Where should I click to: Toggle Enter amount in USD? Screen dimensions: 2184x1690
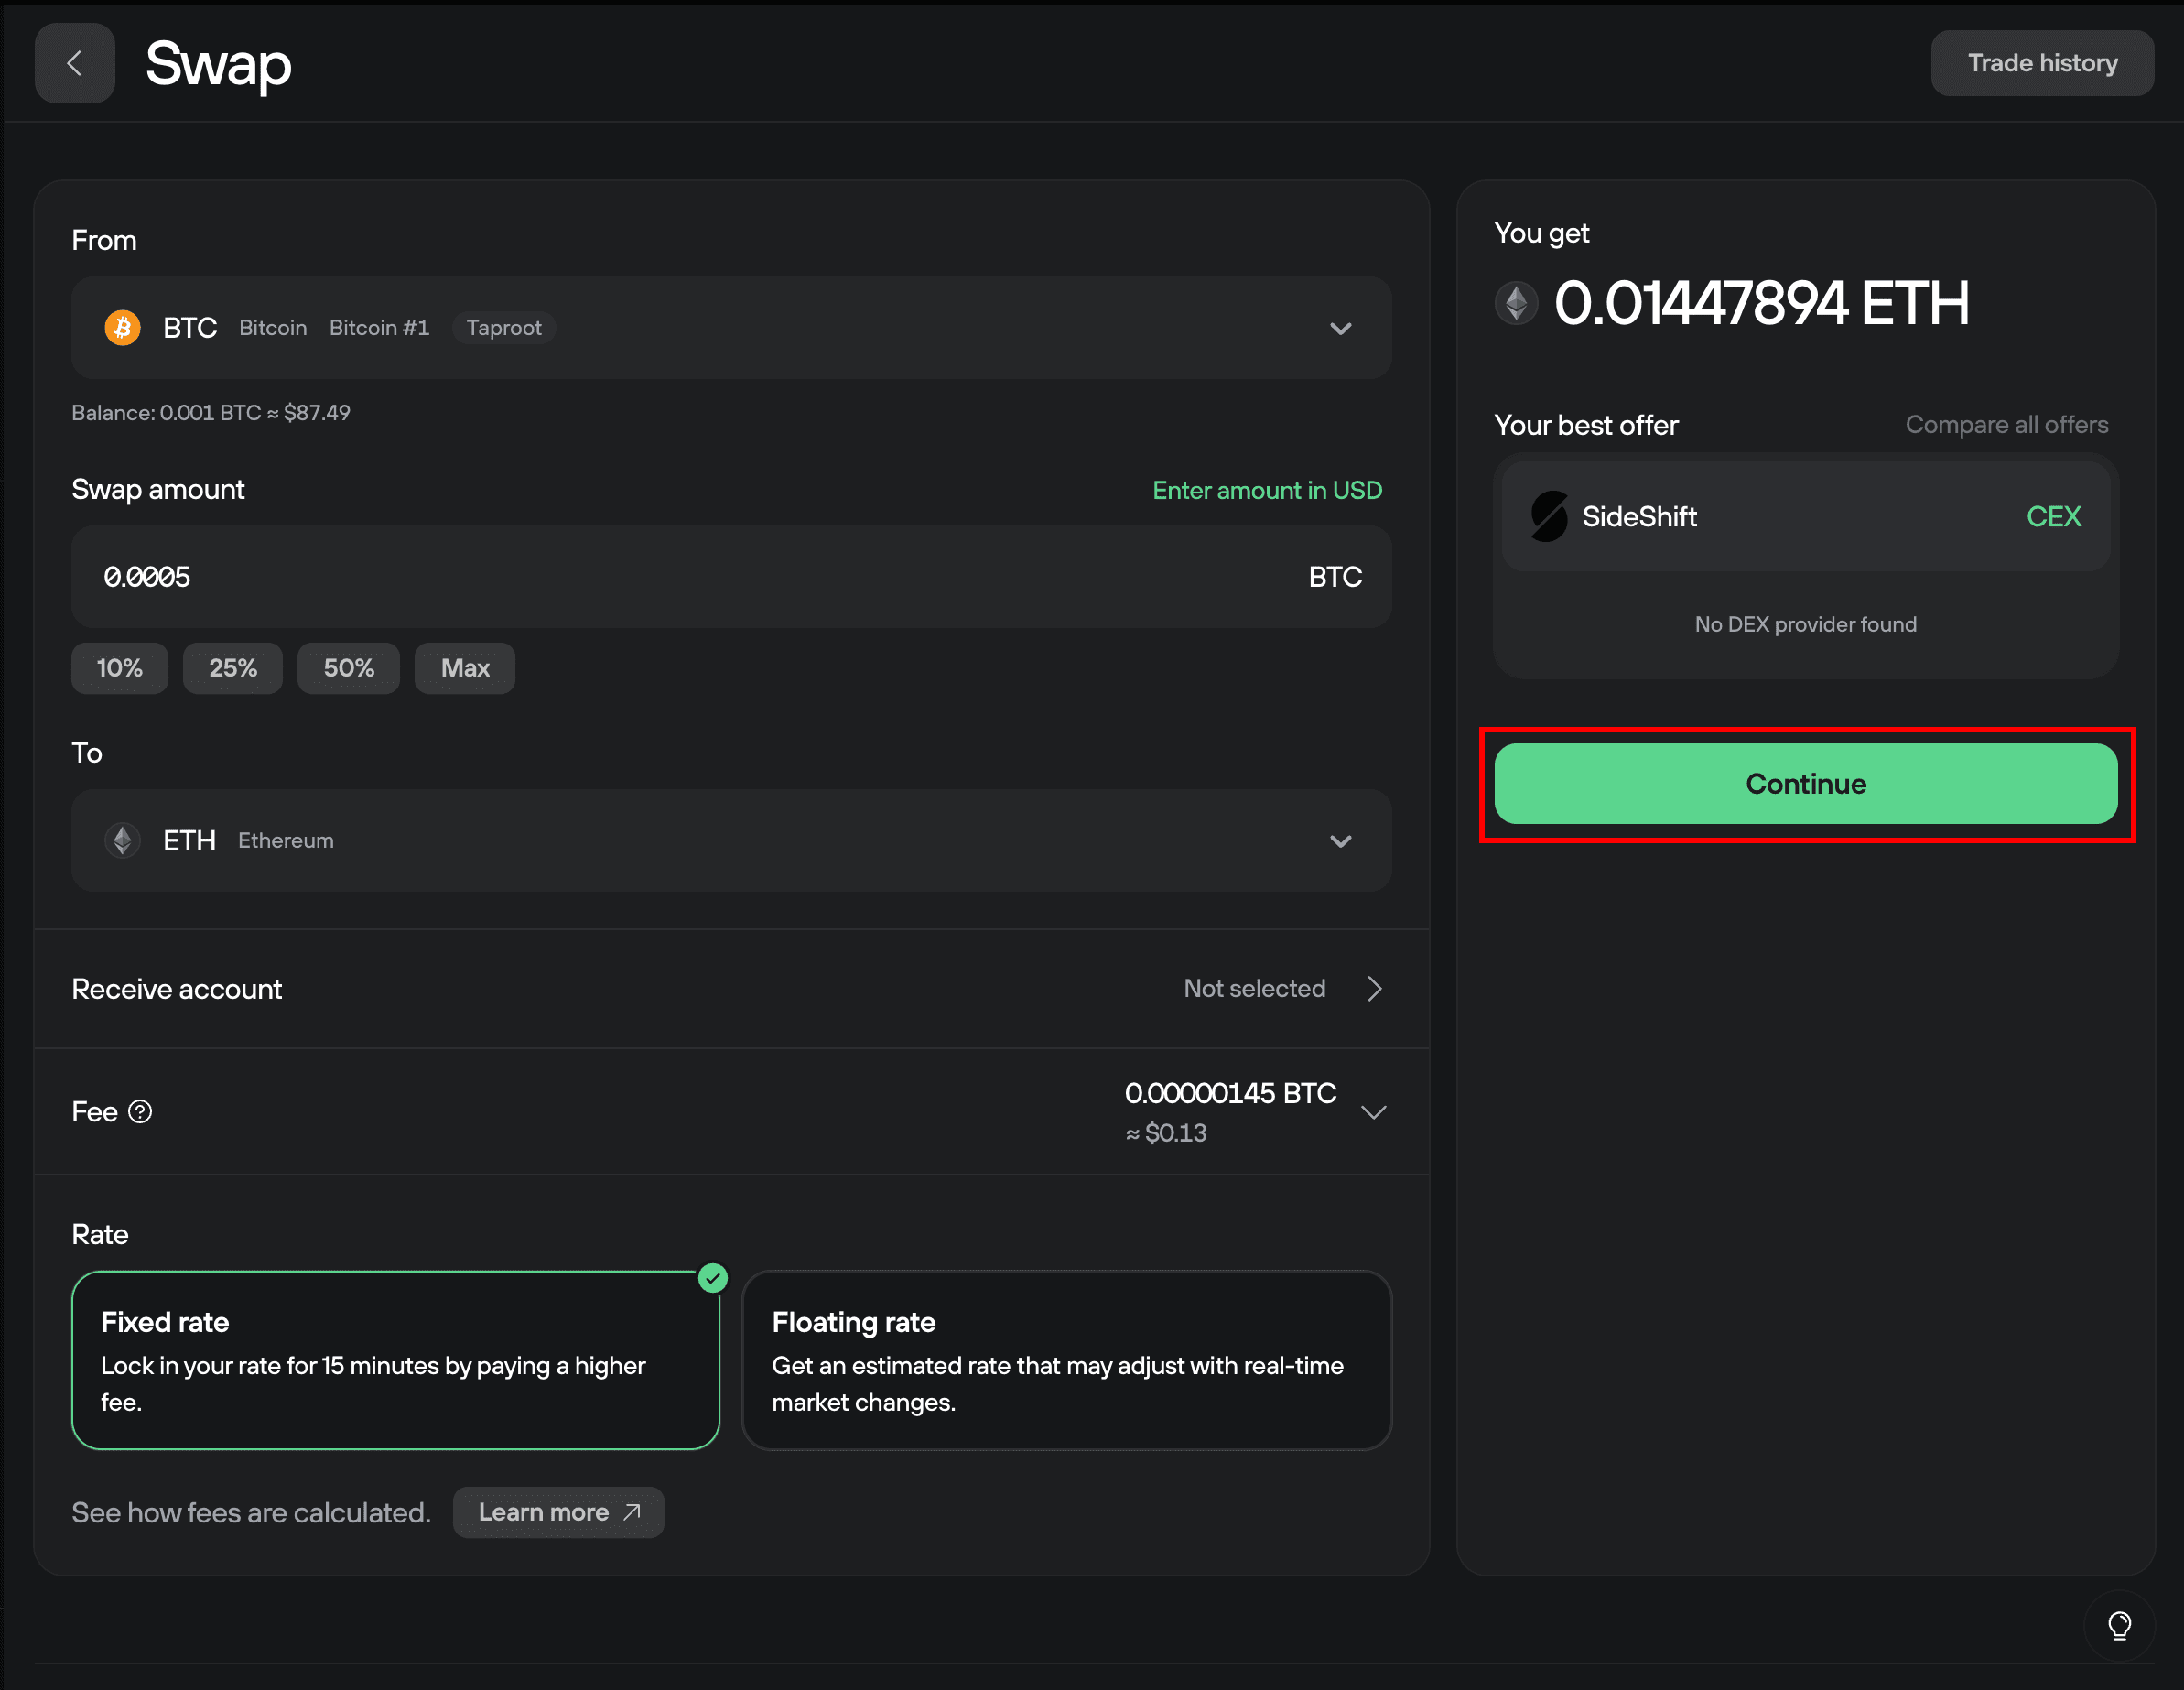click(1266, 490)
